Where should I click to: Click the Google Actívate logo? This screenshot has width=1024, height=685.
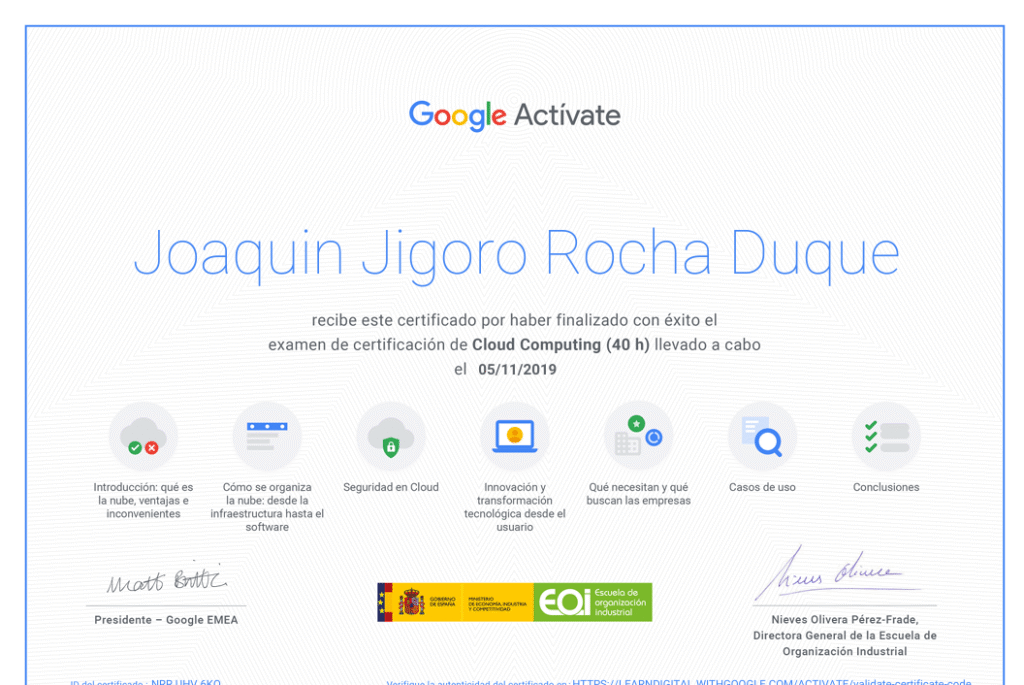tap(515, 116)
